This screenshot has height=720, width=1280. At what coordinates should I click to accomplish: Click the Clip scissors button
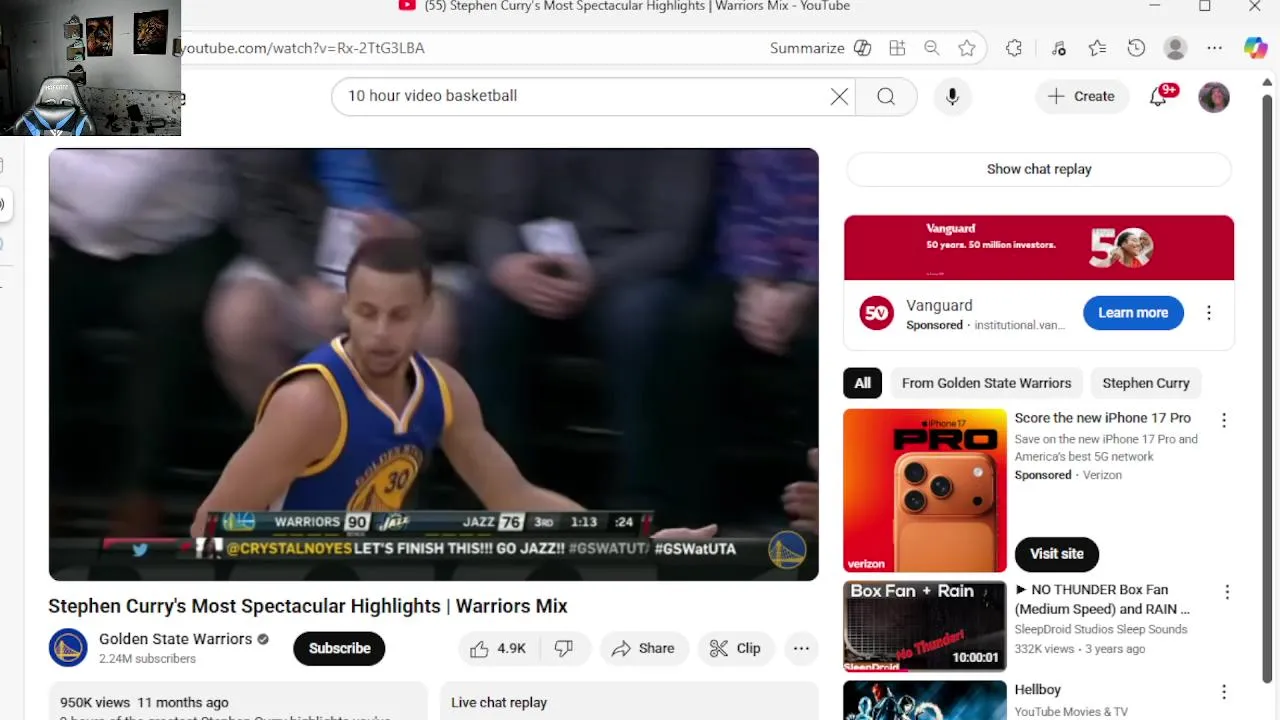point(736,648)
